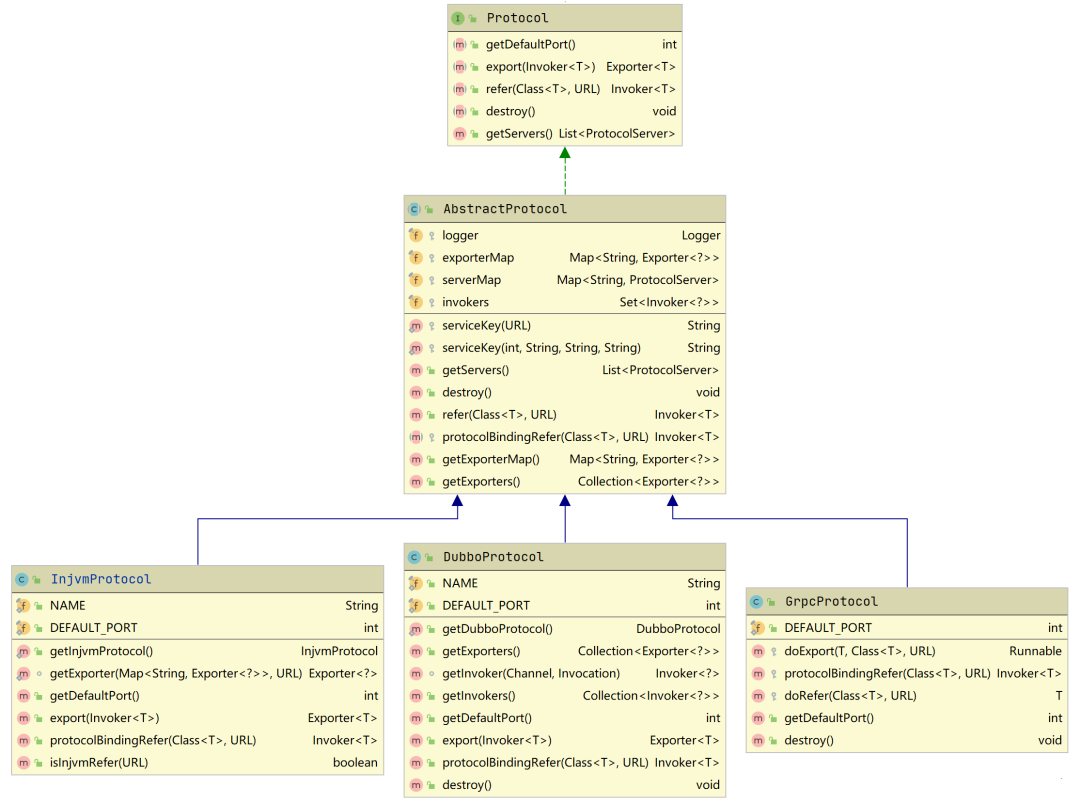Select the Runnable return type of doExport

point(1035,652)
